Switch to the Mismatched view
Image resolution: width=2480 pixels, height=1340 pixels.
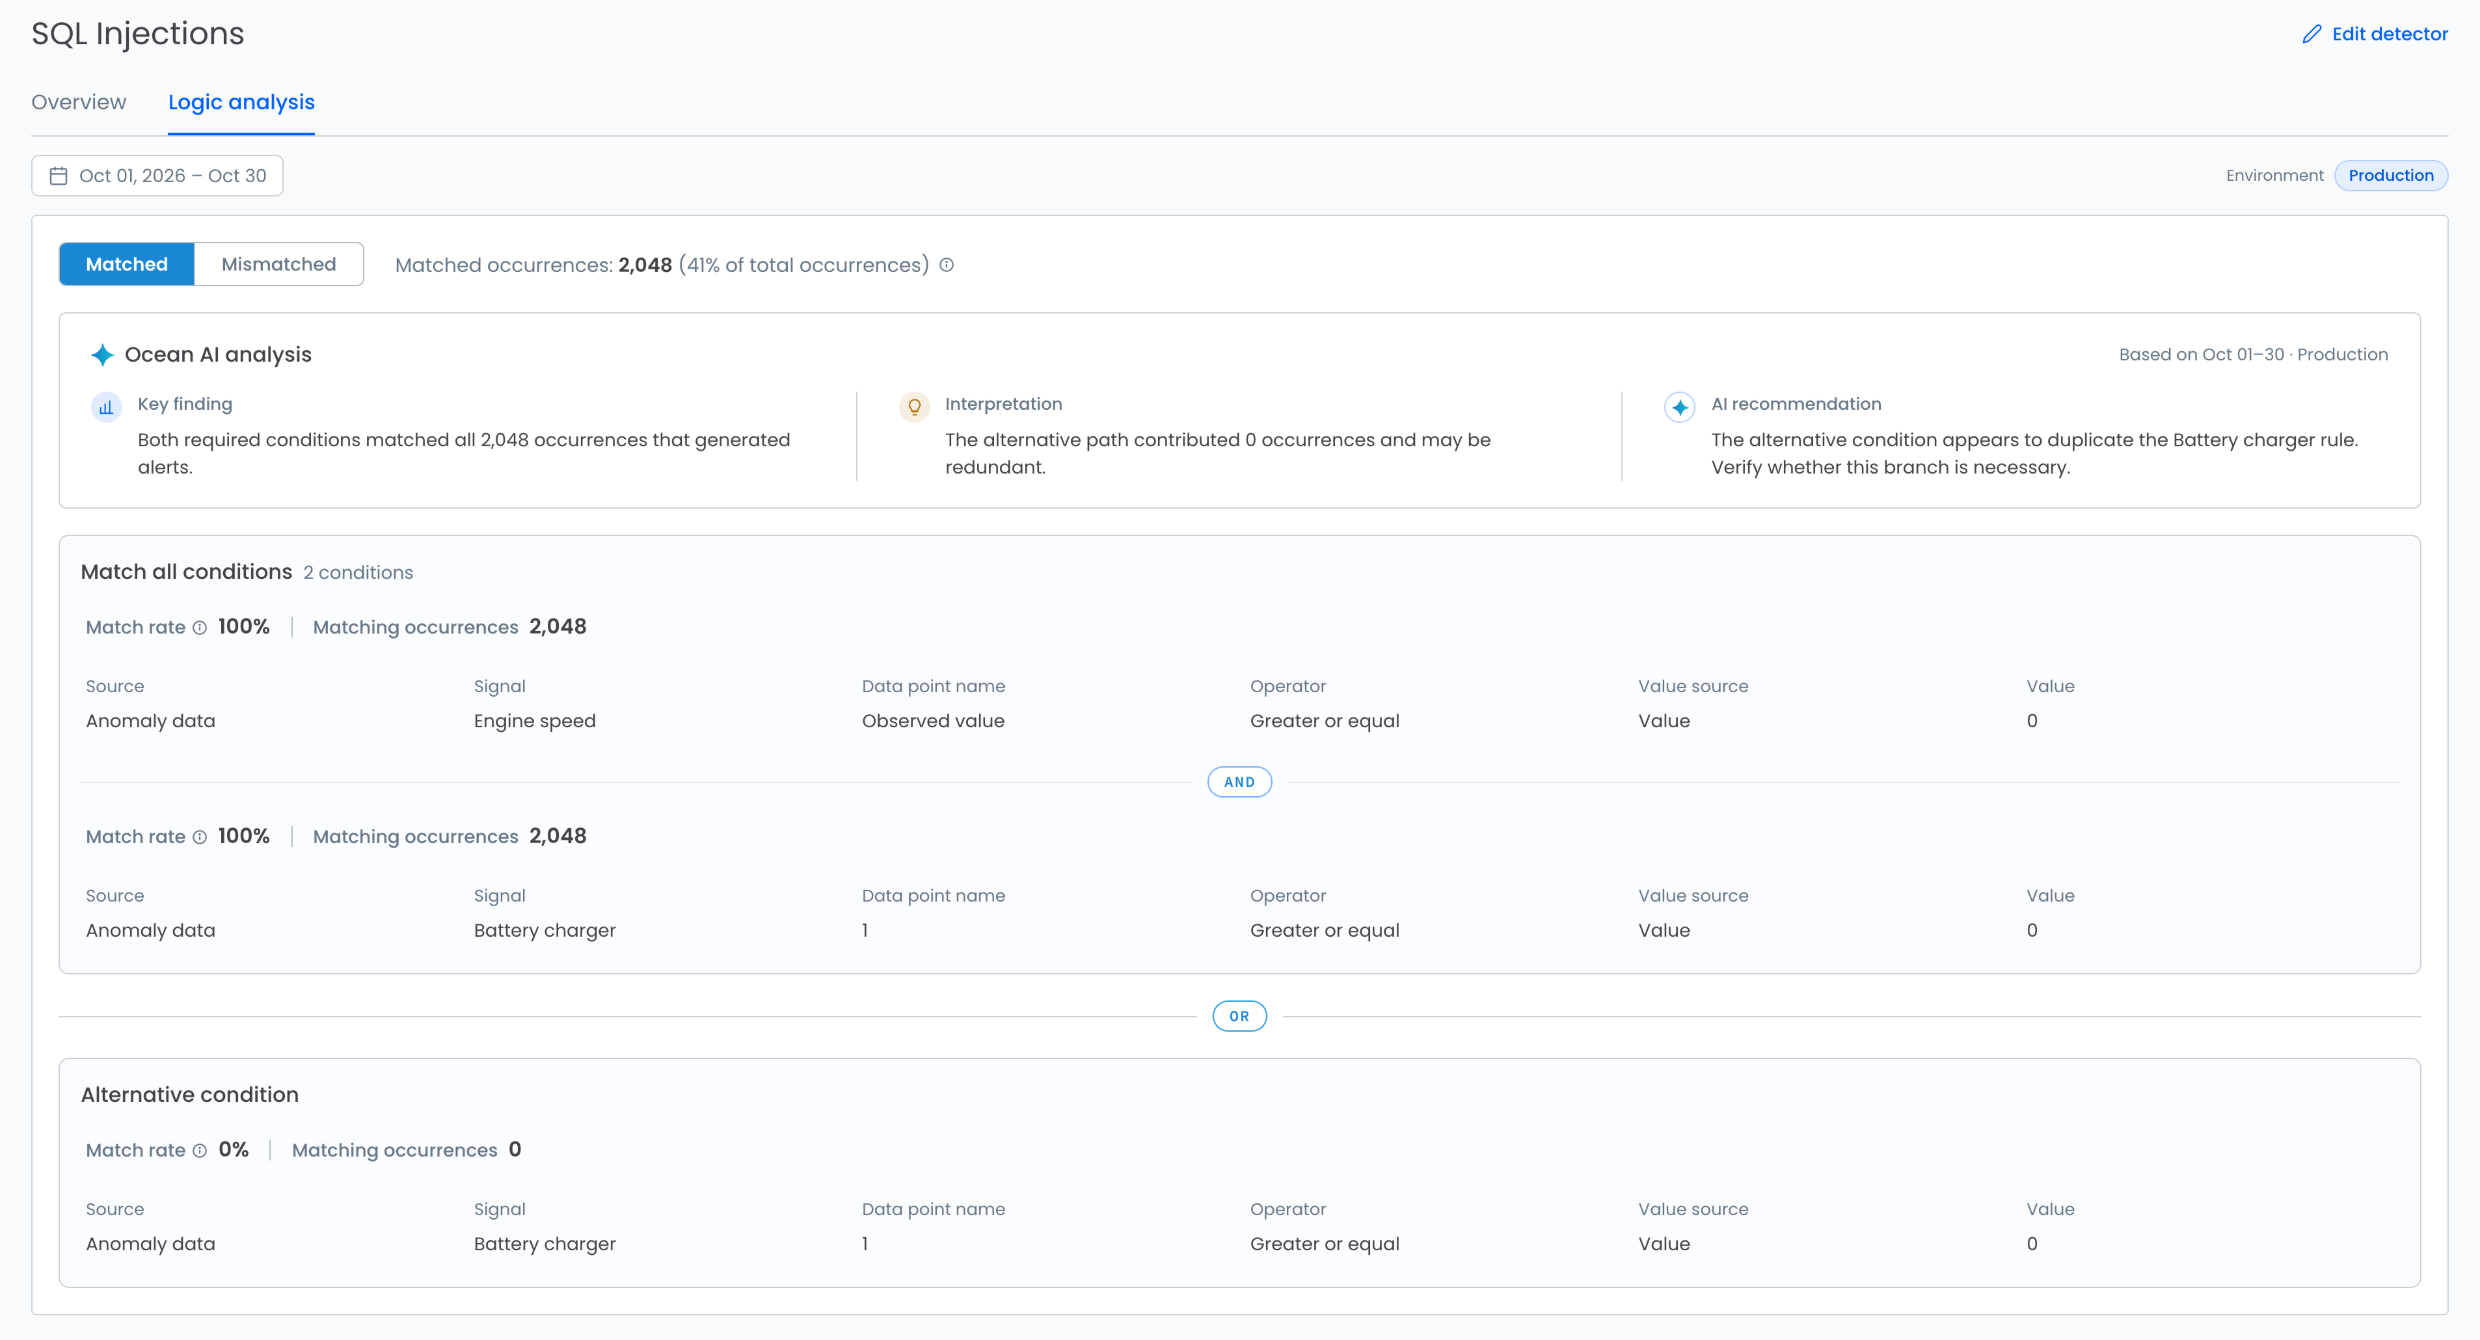pyautogui.click(x=279, y=264)
